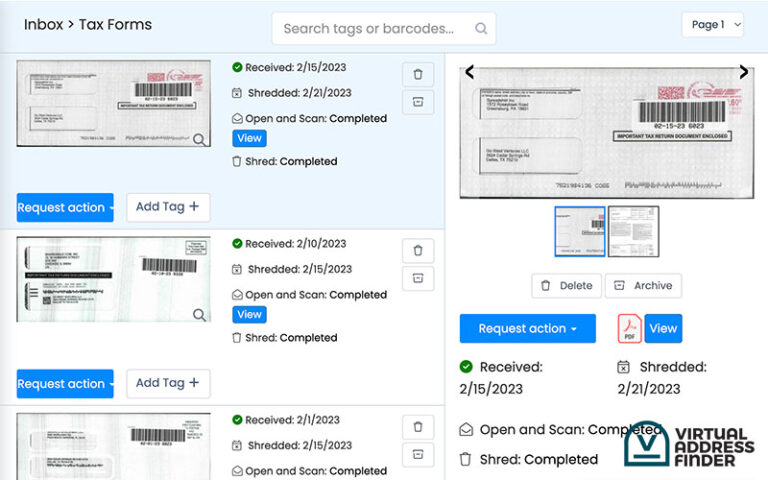Open the PDF file icon in preview panel

pos(629,328)
